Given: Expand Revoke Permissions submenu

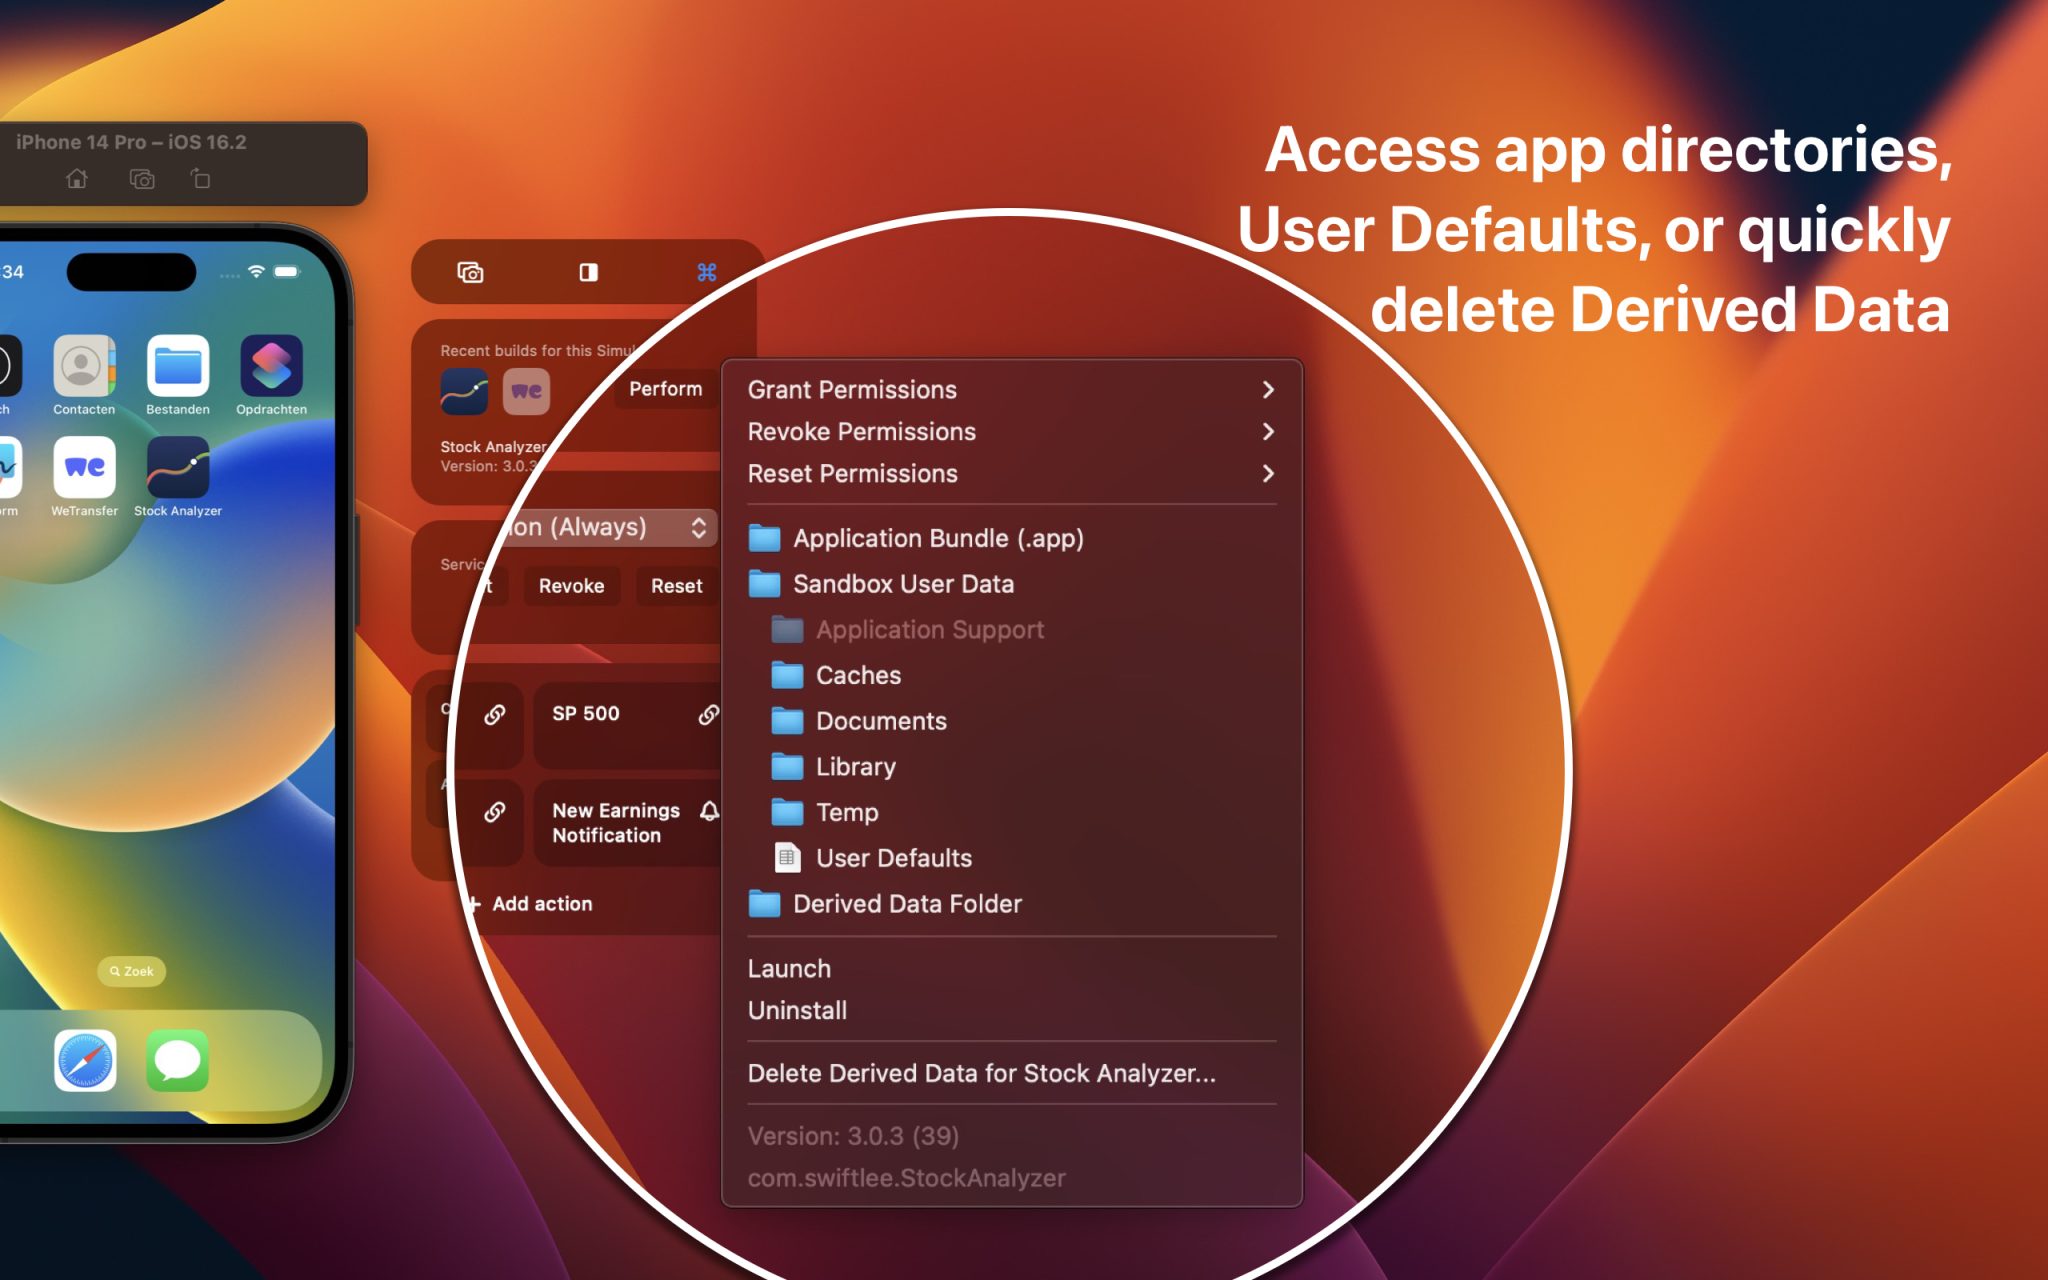Looking at the screenshot, I should pos(1012,432).
